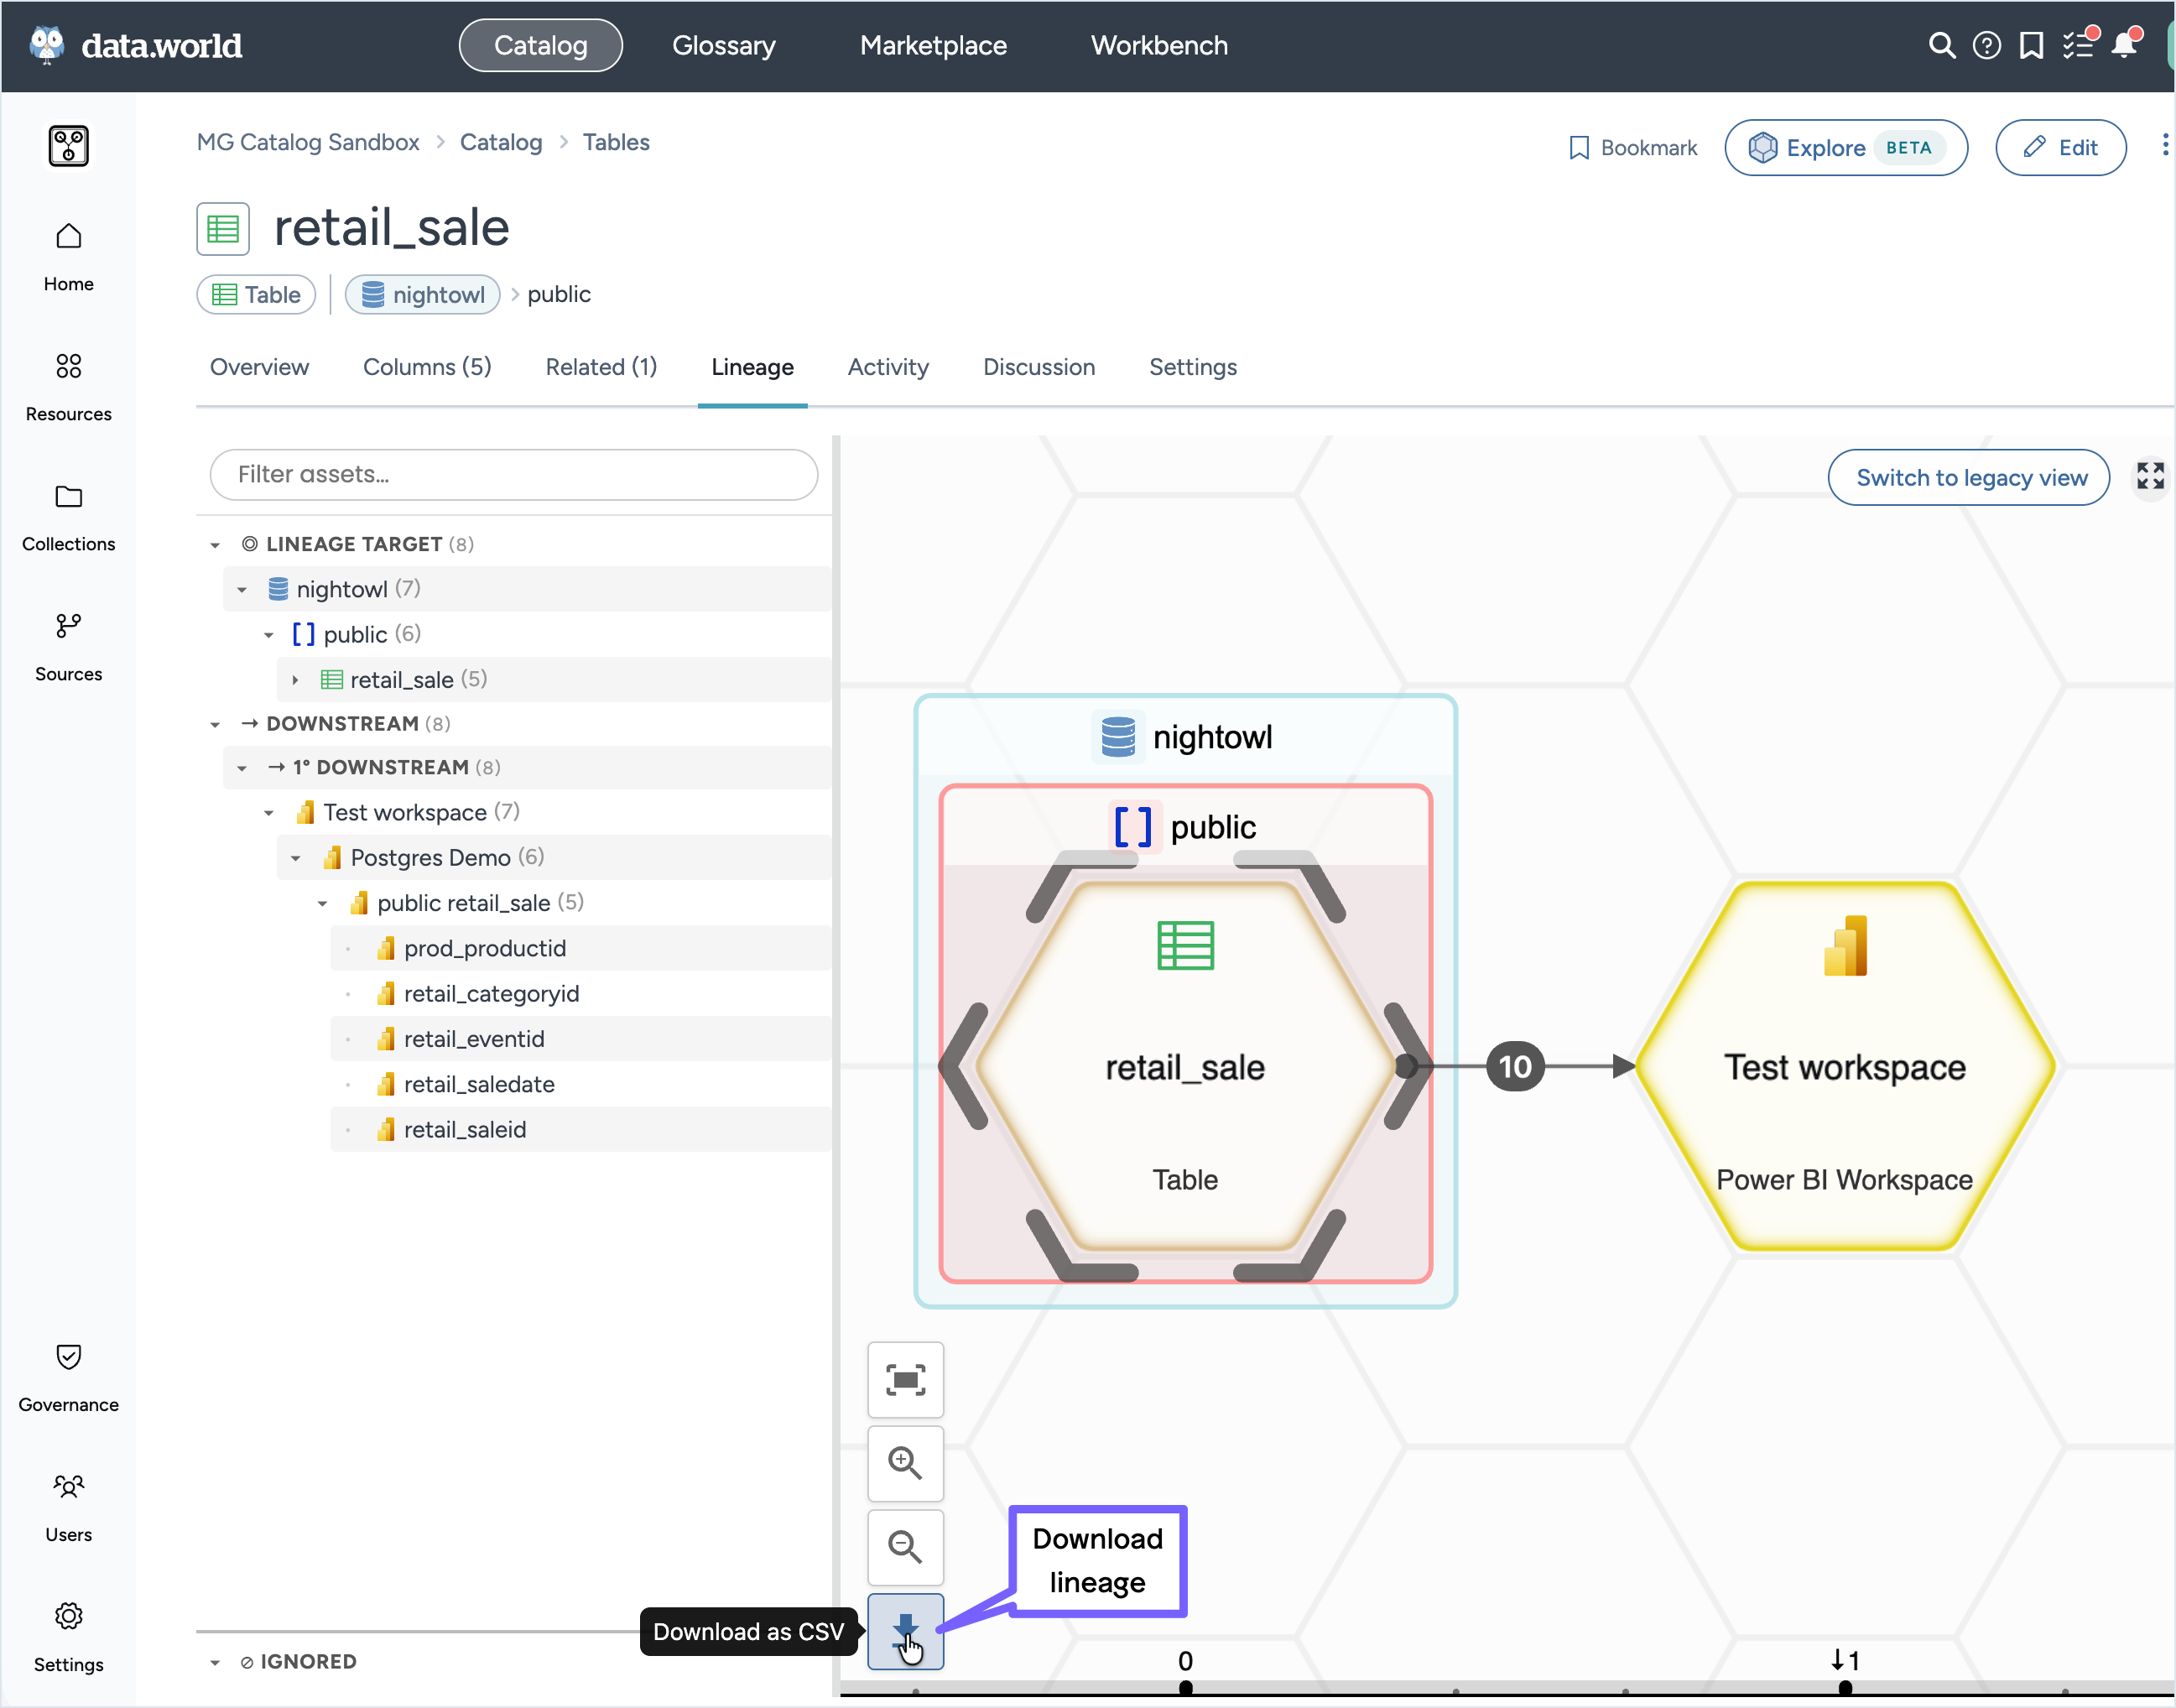Open Workbench in top navigation

[1159, 46]
